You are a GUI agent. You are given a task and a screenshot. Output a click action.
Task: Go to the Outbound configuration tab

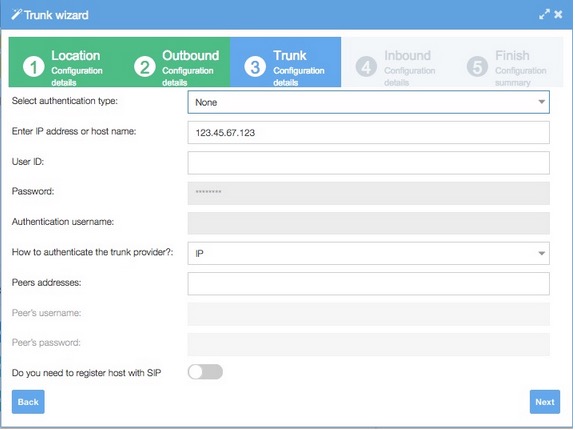click(175, 62)
